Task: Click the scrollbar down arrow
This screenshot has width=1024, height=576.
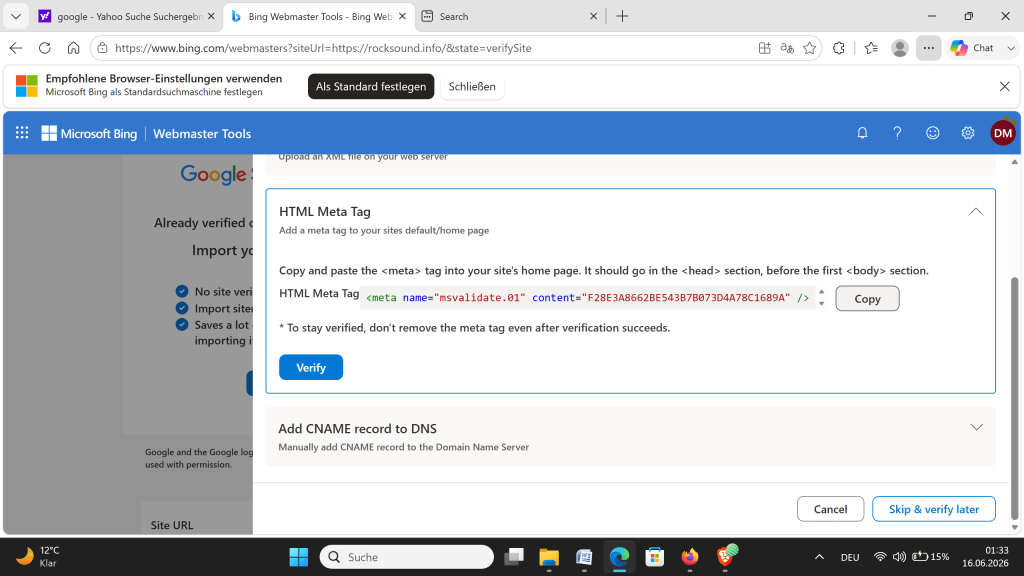Action: [x=1014, y=528]
